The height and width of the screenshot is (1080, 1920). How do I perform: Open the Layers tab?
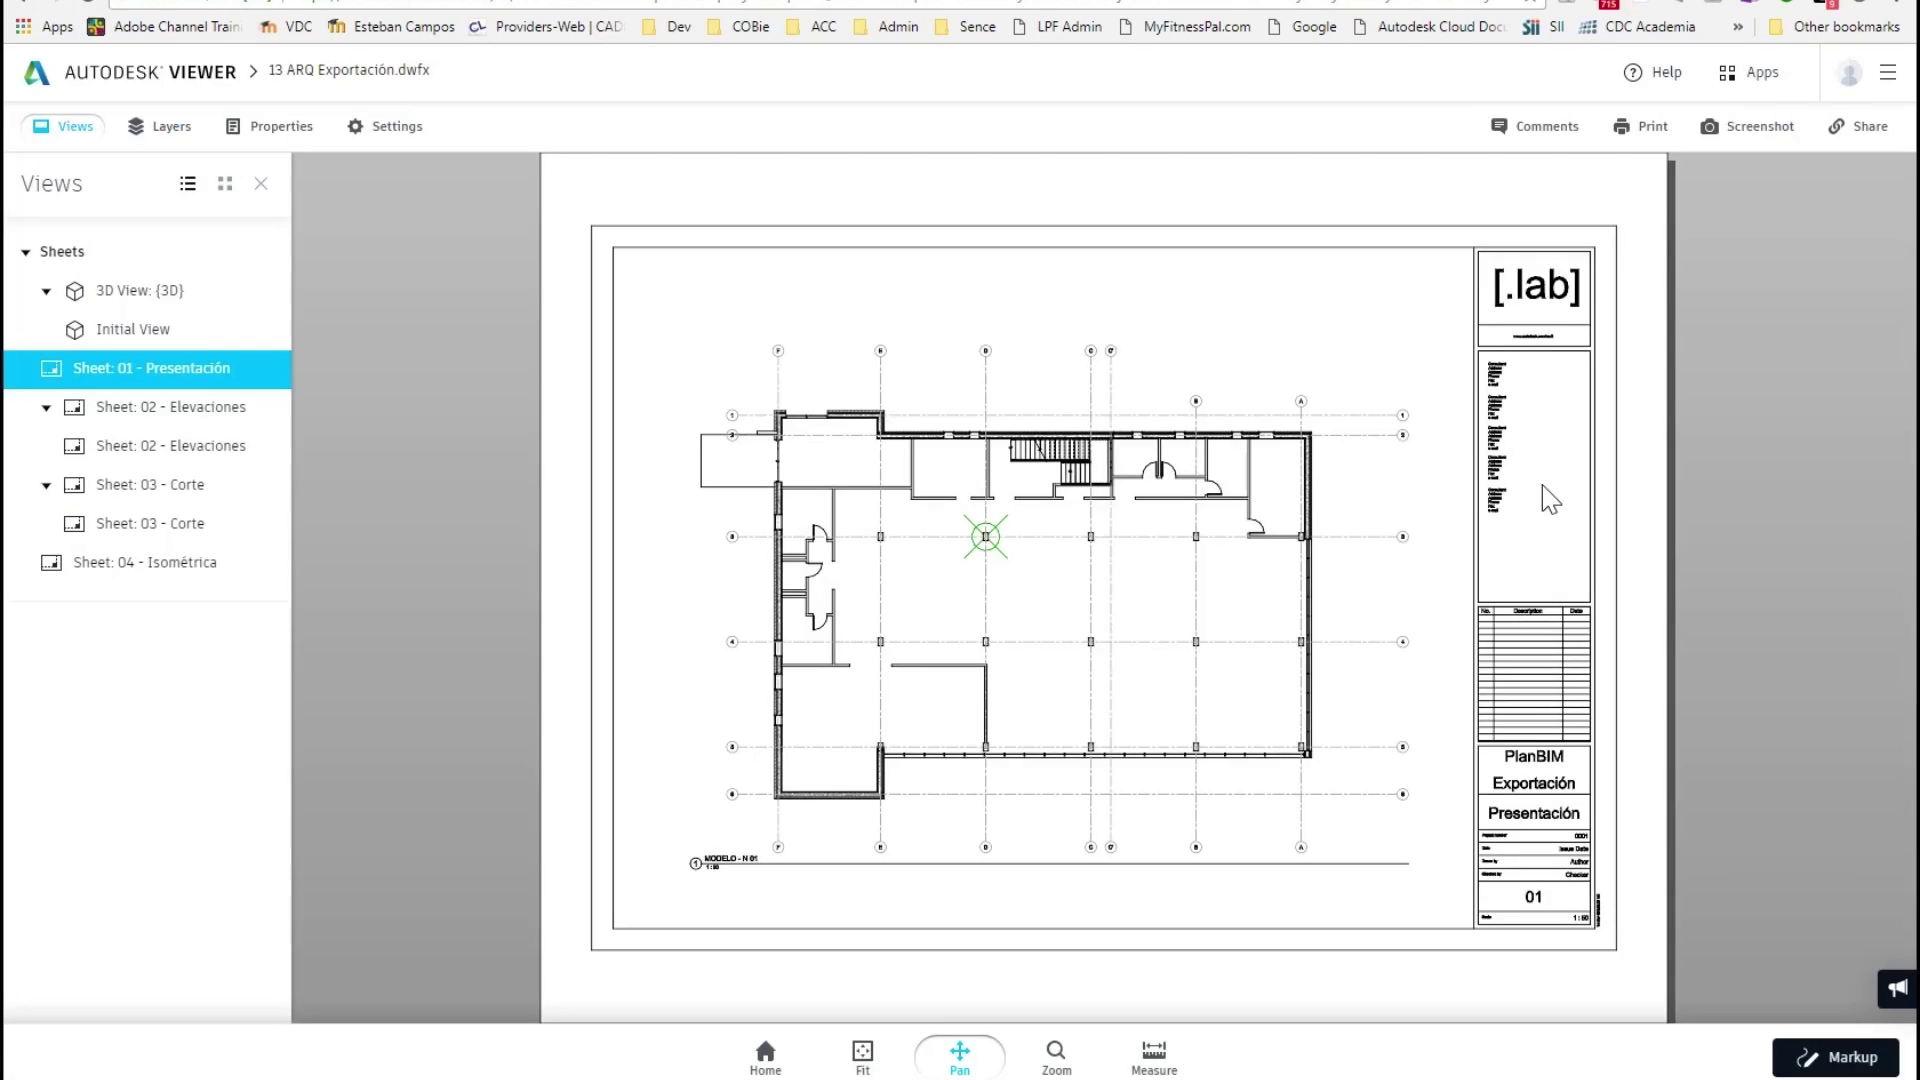(159, 126)
